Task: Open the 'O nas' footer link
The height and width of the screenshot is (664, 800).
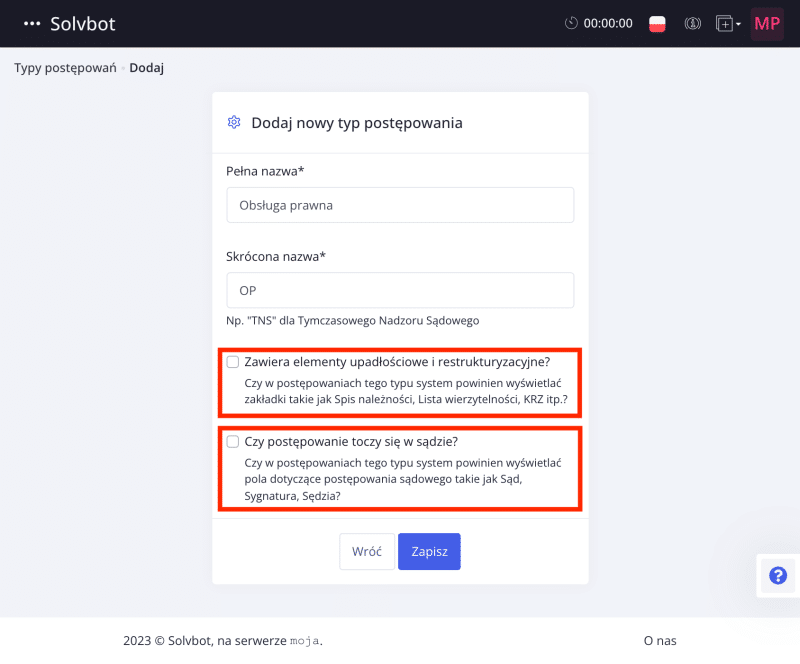Action: pos(660,641)
